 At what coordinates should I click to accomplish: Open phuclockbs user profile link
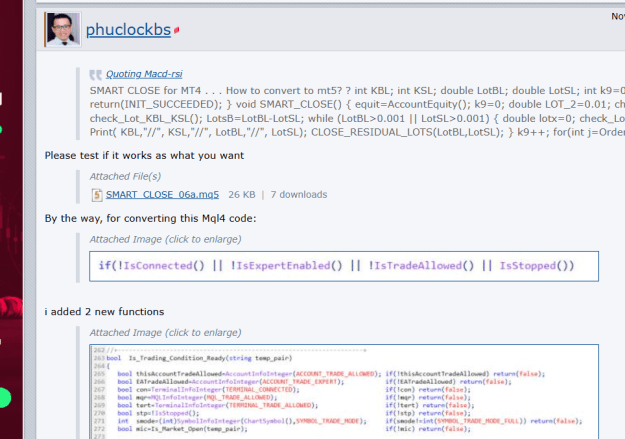128,30
